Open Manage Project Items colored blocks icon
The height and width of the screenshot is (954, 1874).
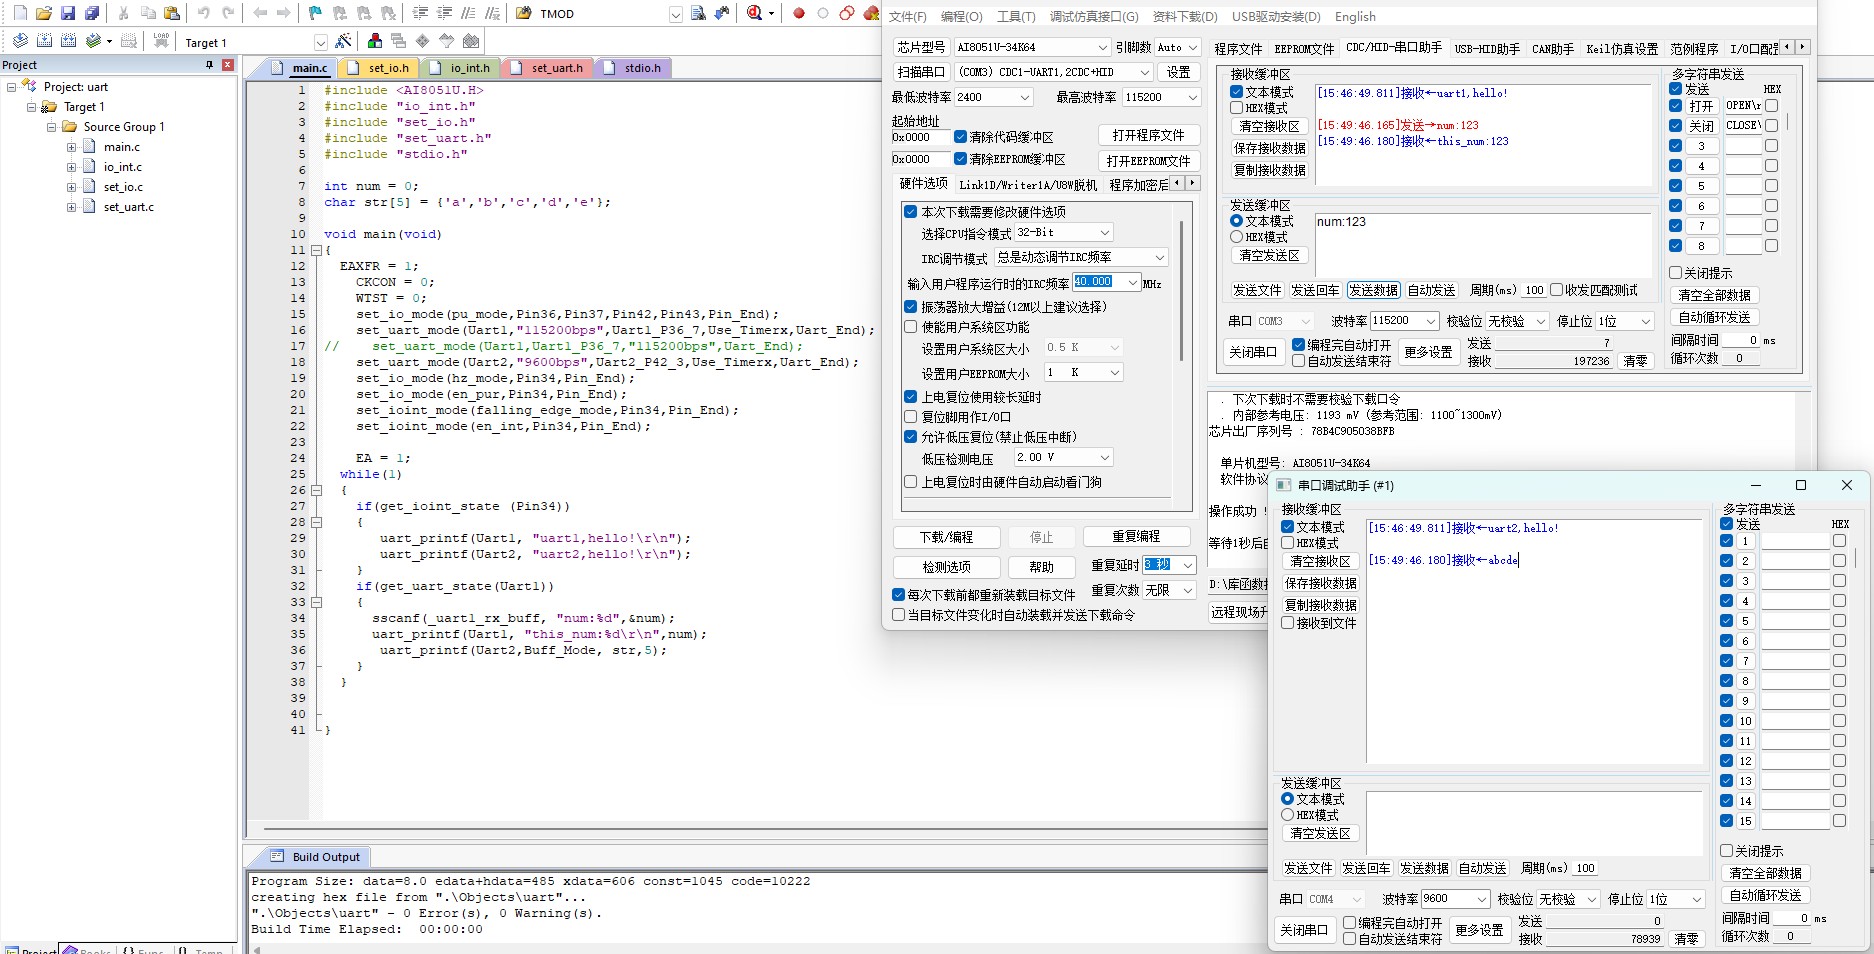pos(374,41)
